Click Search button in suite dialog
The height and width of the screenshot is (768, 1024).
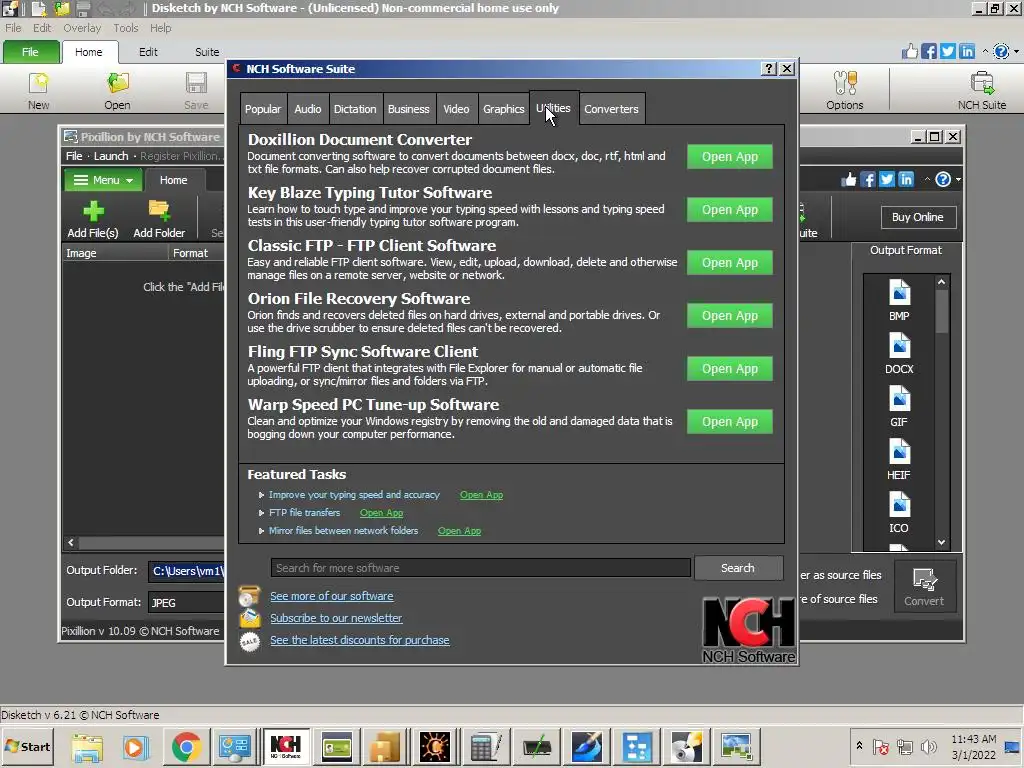(x=738, y=568)
